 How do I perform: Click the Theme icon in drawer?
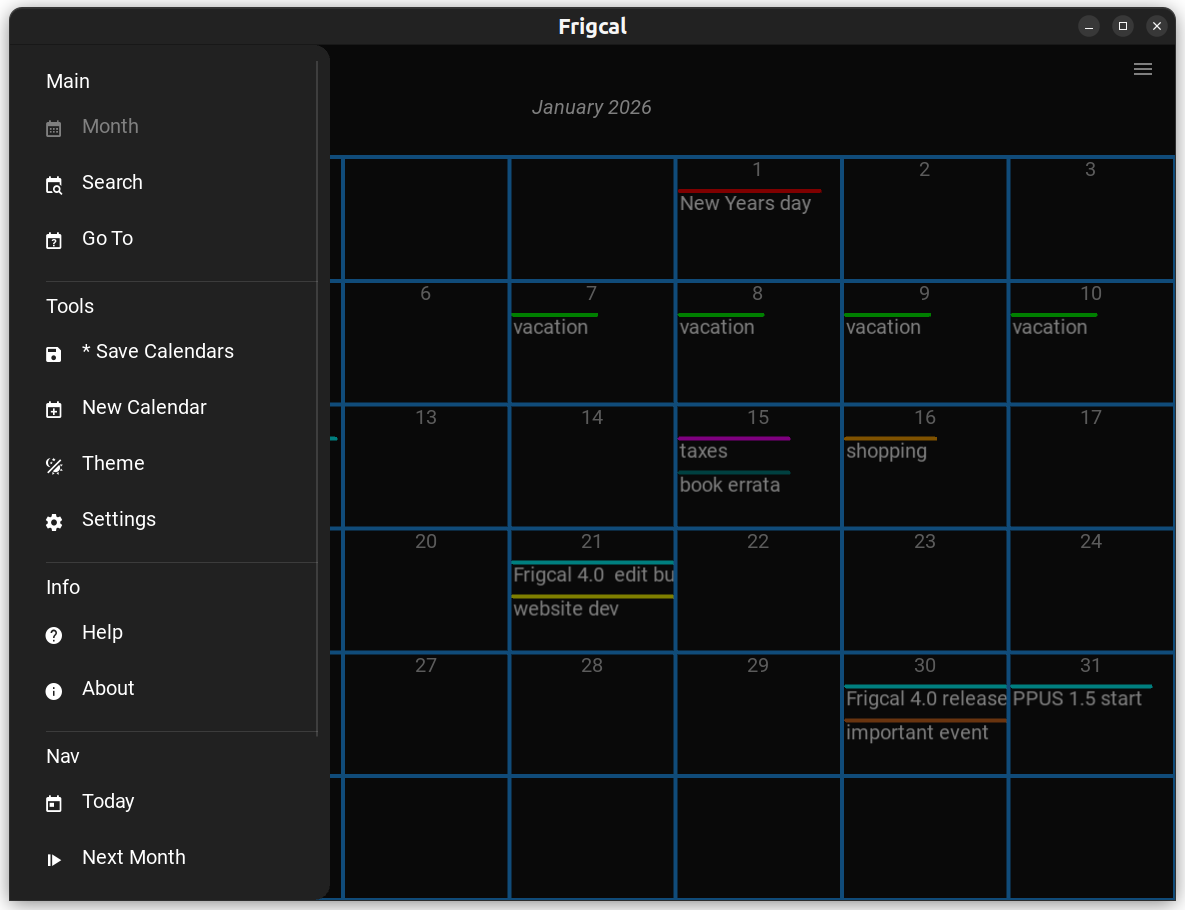54,466
